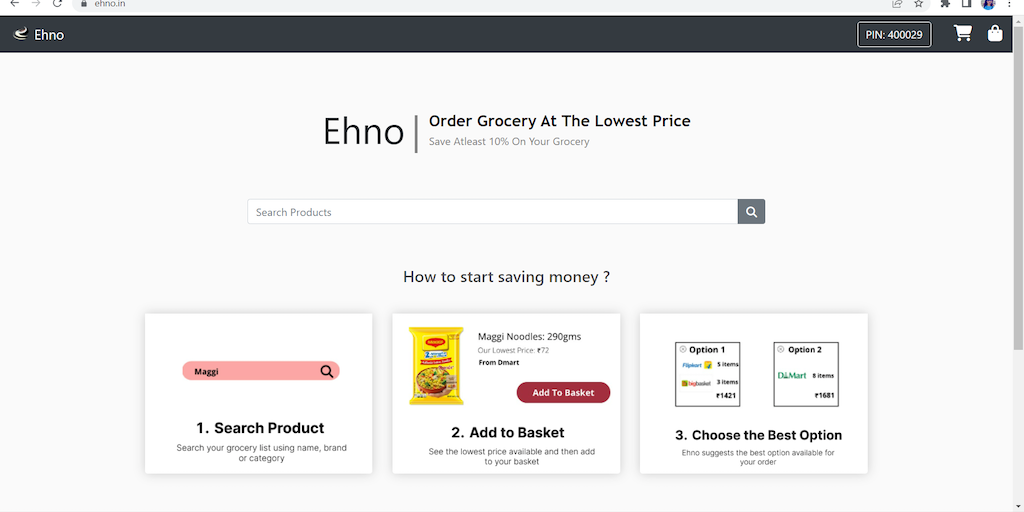Focus the Search Products input field
The image size is (1024, 512).
492,212
